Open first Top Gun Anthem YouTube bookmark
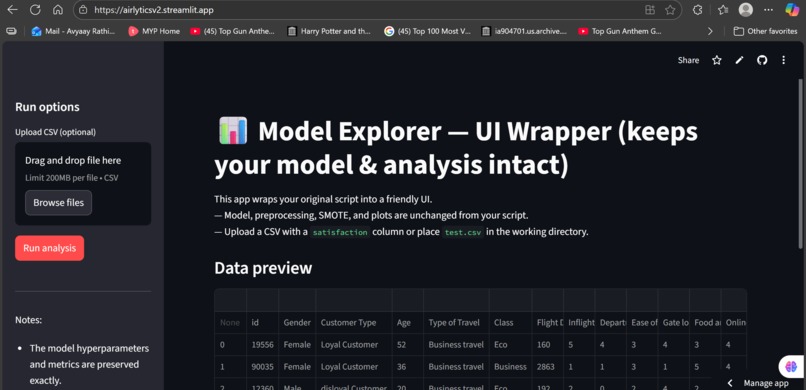Image resolution: width=806 pixels, height=390 pixels. click(232, 31)
